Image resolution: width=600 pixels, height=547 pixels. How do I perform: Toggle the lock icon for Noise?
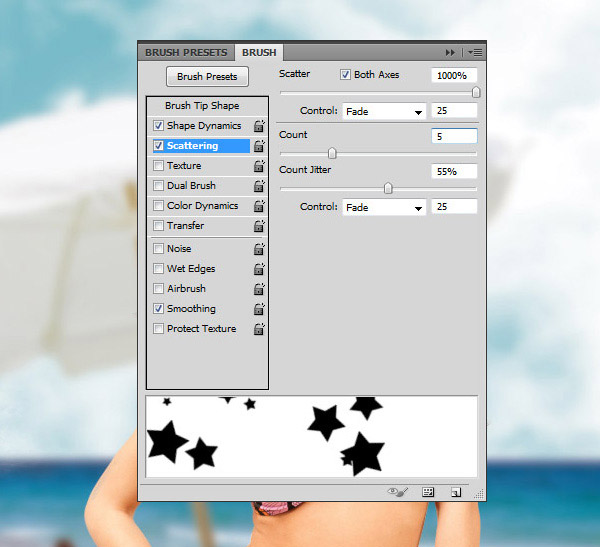pos(259,249)
